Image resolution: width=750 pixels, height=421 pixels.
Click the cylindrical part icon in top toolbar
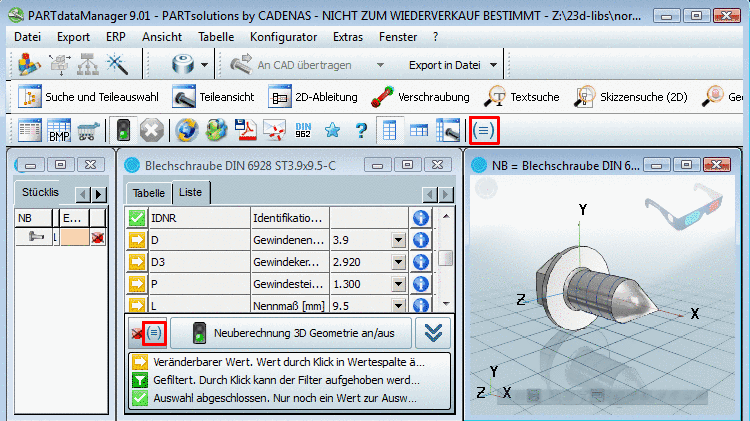click(x=183, y=64)
